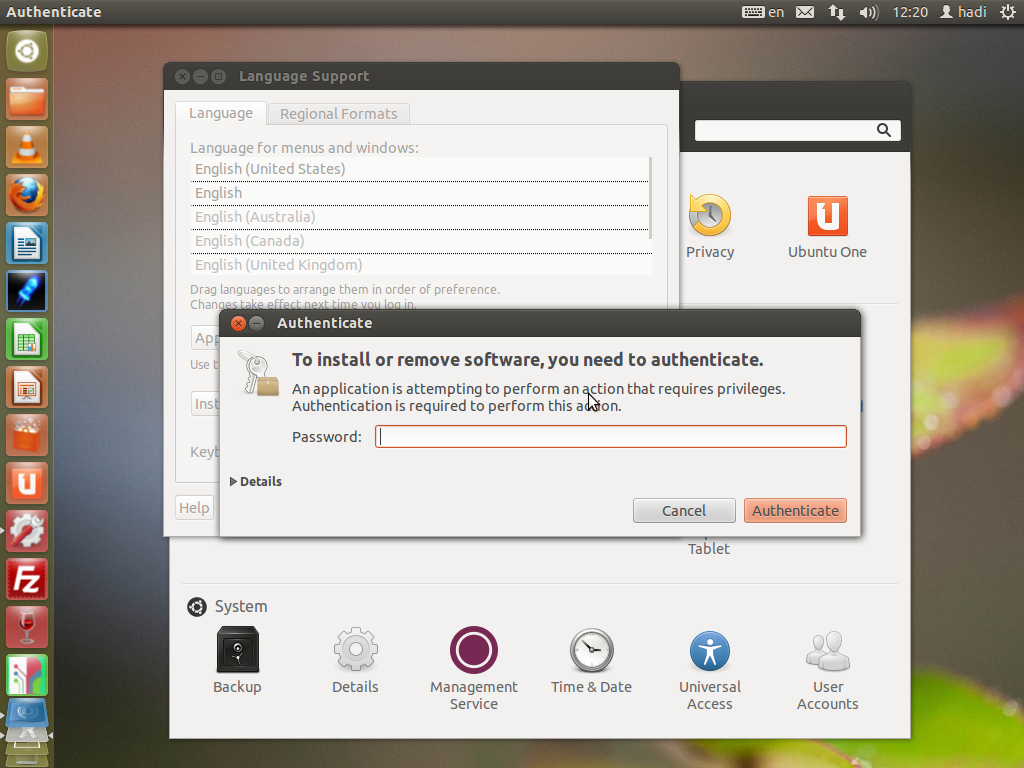This screenshot has height=768, width=1024.
Task: Open Ubuntu One from the launcher
Action: coord(27,483)
